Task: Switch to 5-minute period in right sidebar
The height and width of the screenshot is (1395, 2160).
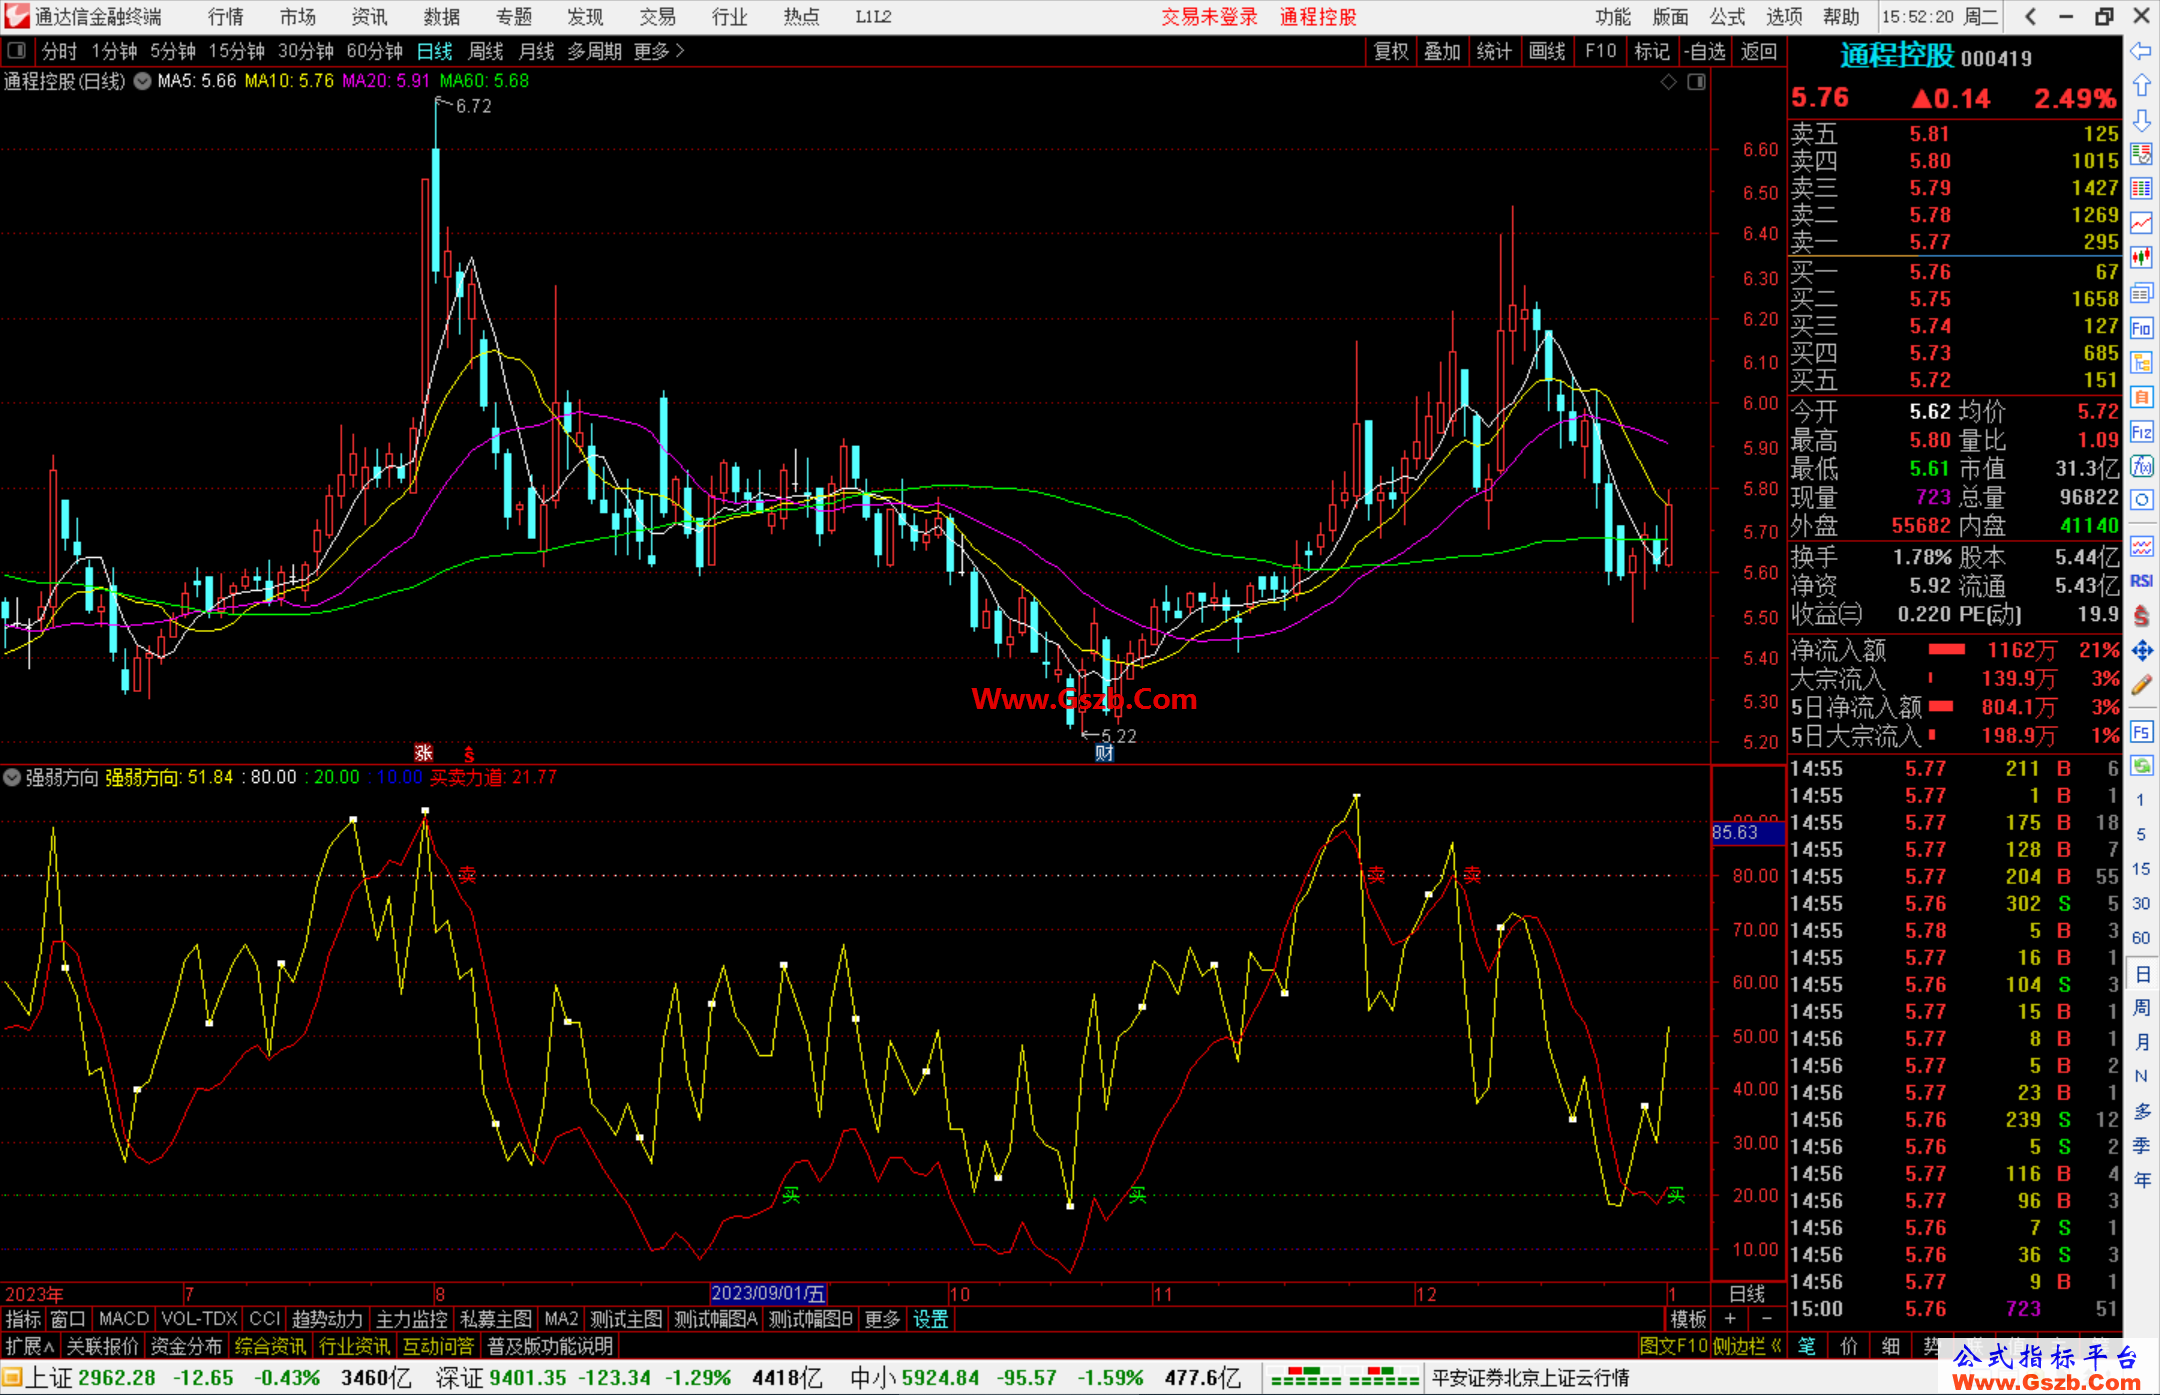Action: pyautogui.click(x=2141, y=834)
